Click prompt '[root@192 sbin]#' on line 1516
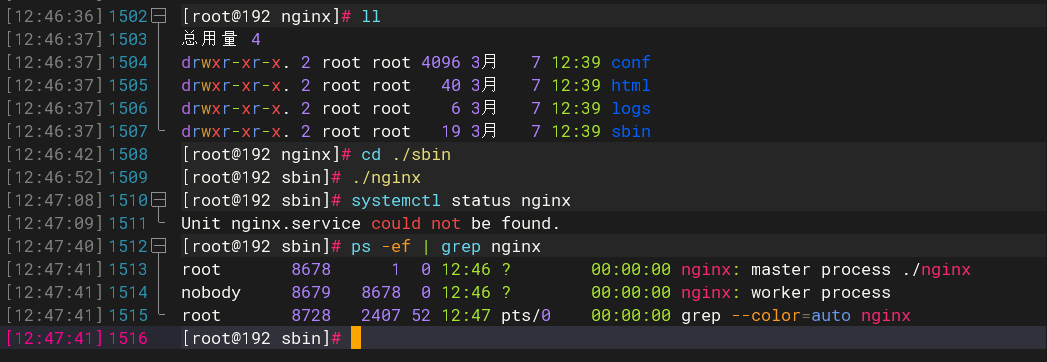 tap(261, 339)
